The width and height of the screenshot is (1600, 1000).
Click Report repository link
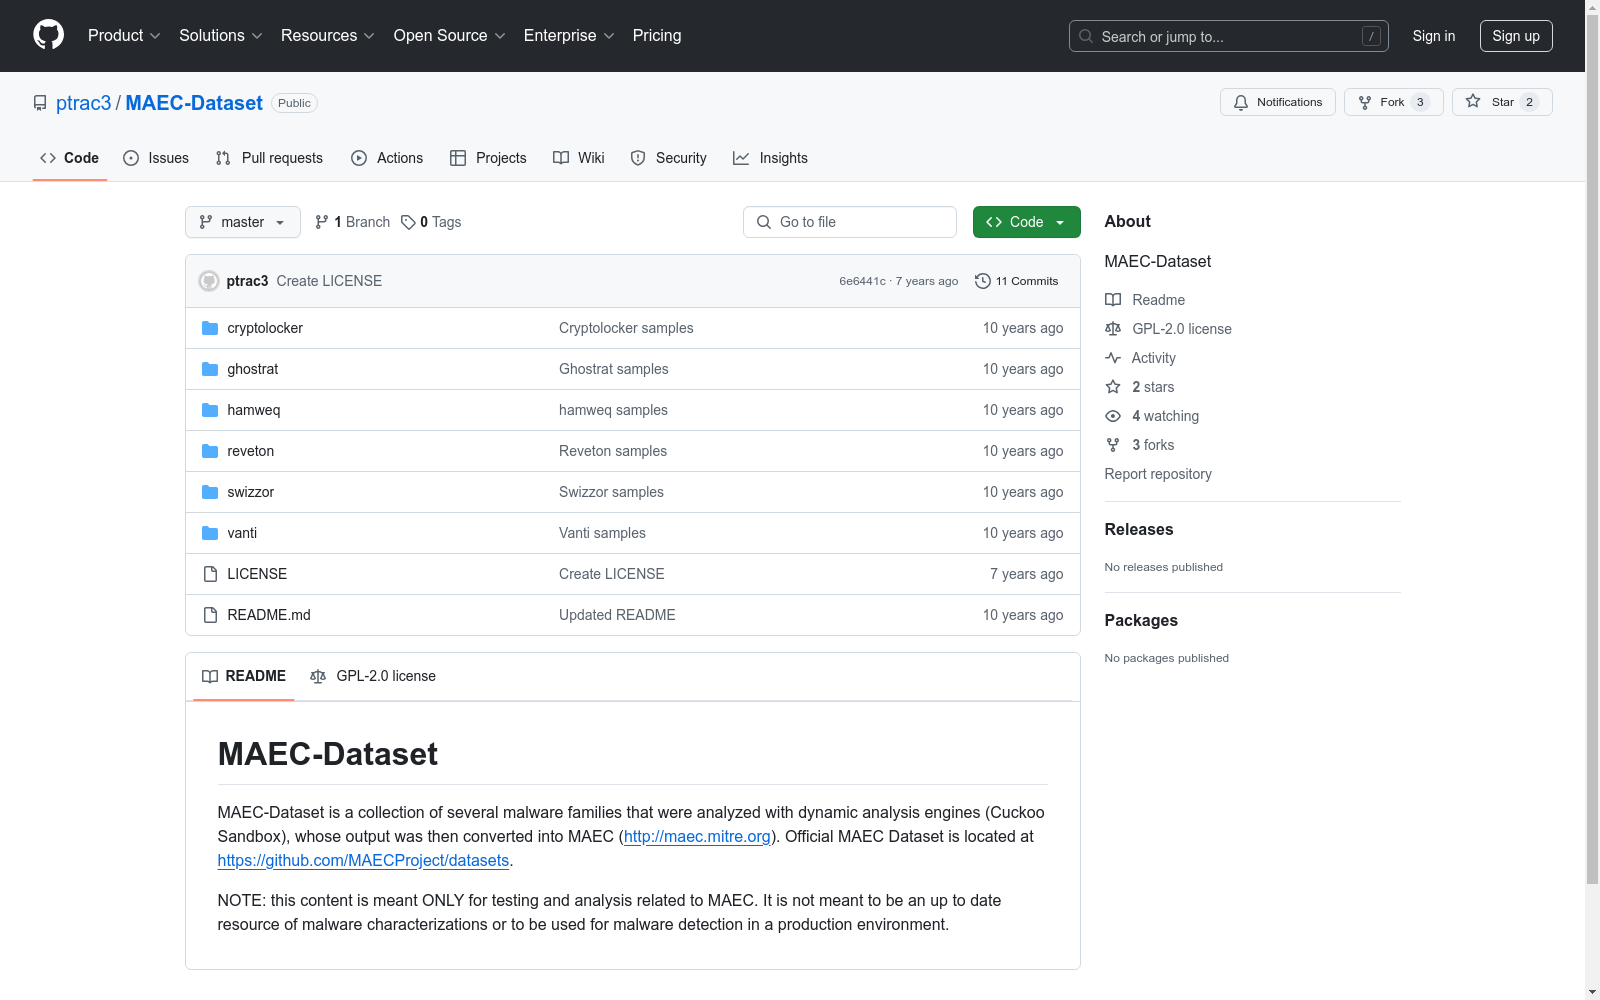tap(1158, 474)
